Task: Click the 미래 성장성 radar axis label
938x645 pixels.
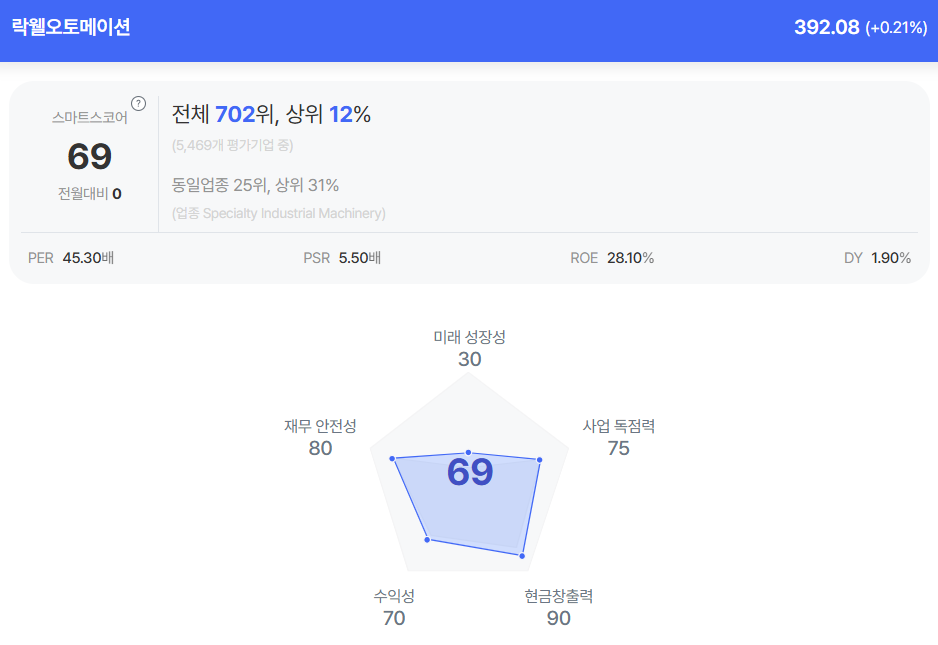Action: pos(469,337)
